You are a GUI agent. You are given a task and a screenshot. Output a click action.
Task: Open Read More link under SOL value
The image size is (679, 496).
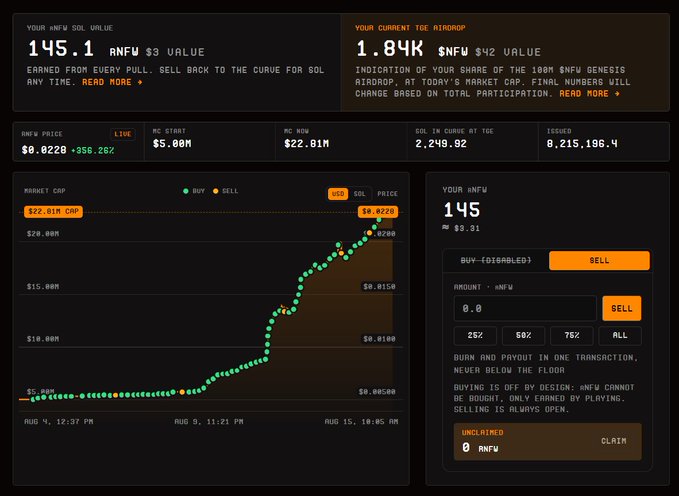(x=112, y=82)
